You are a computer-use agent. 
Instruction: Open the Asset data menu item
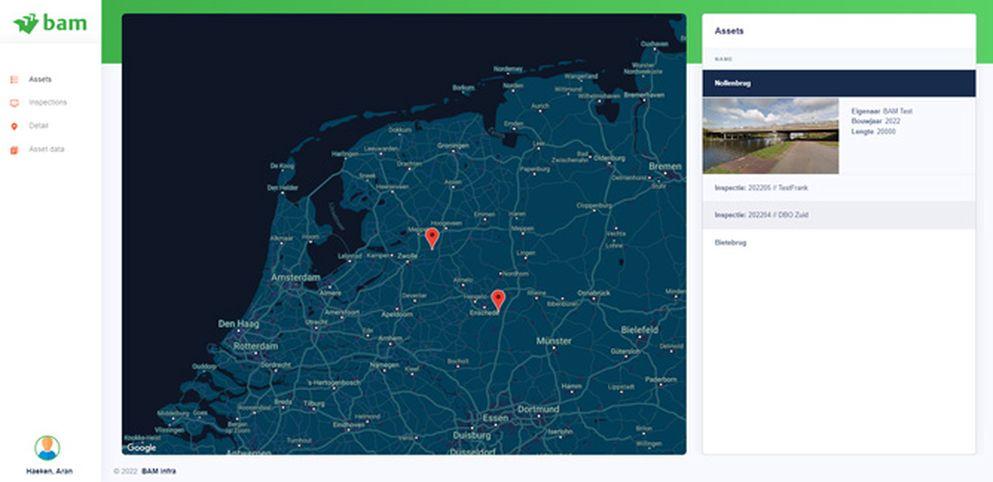coord(46,149)
